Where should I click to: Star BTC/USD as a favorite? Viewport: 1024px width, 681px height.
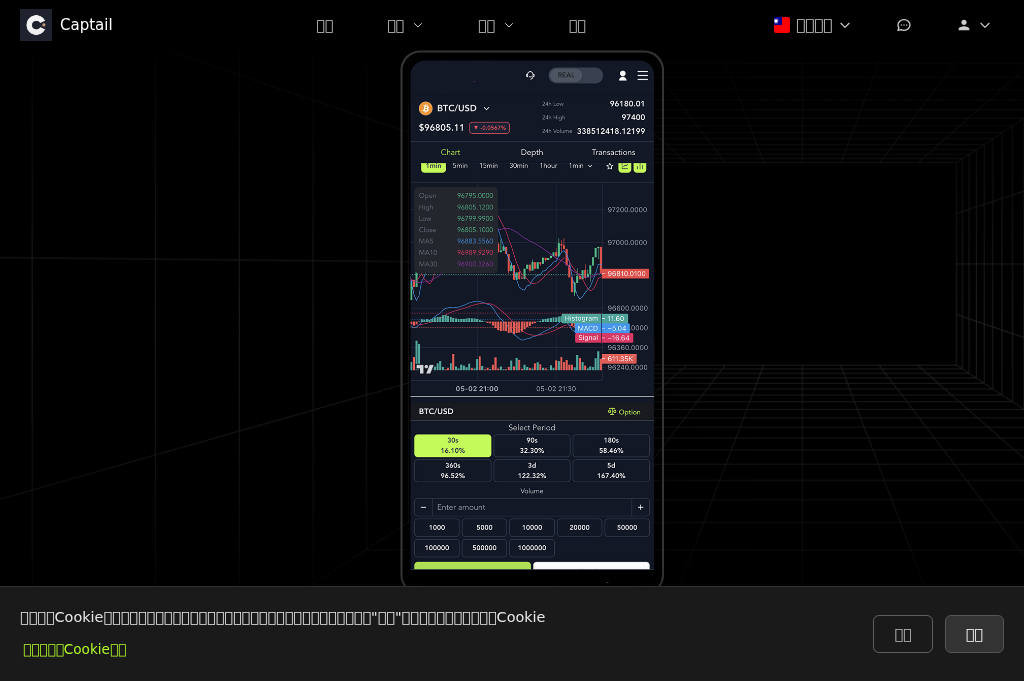coord(609,166)
